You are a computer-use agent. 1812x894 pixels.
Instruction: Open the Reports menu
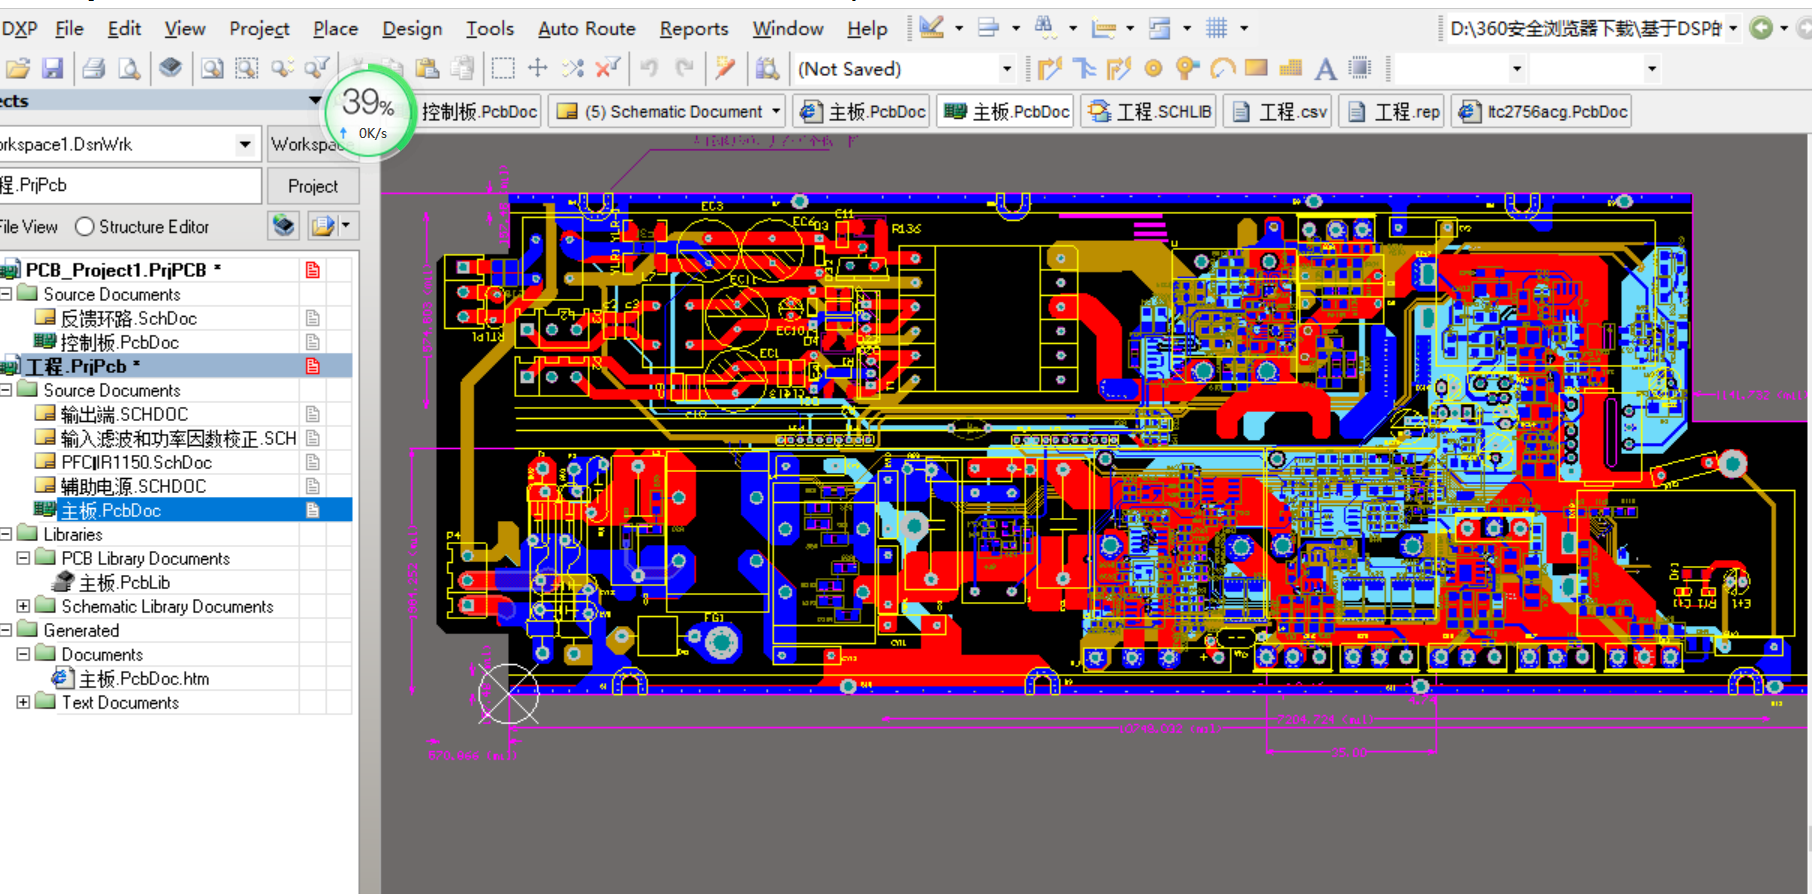pos(693,29)
